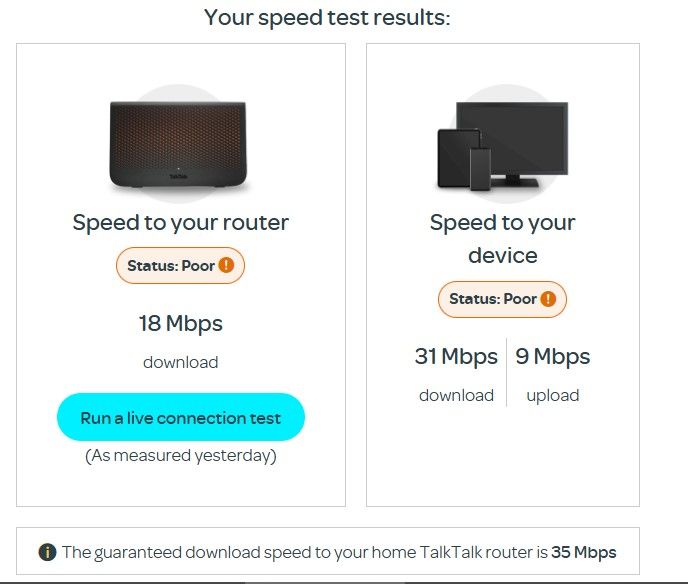Click the info icon beside guaranteed speed
Image resolution: width=688 pixels, height=584 pixels.
pyautogui.click(x=47, y=552)
